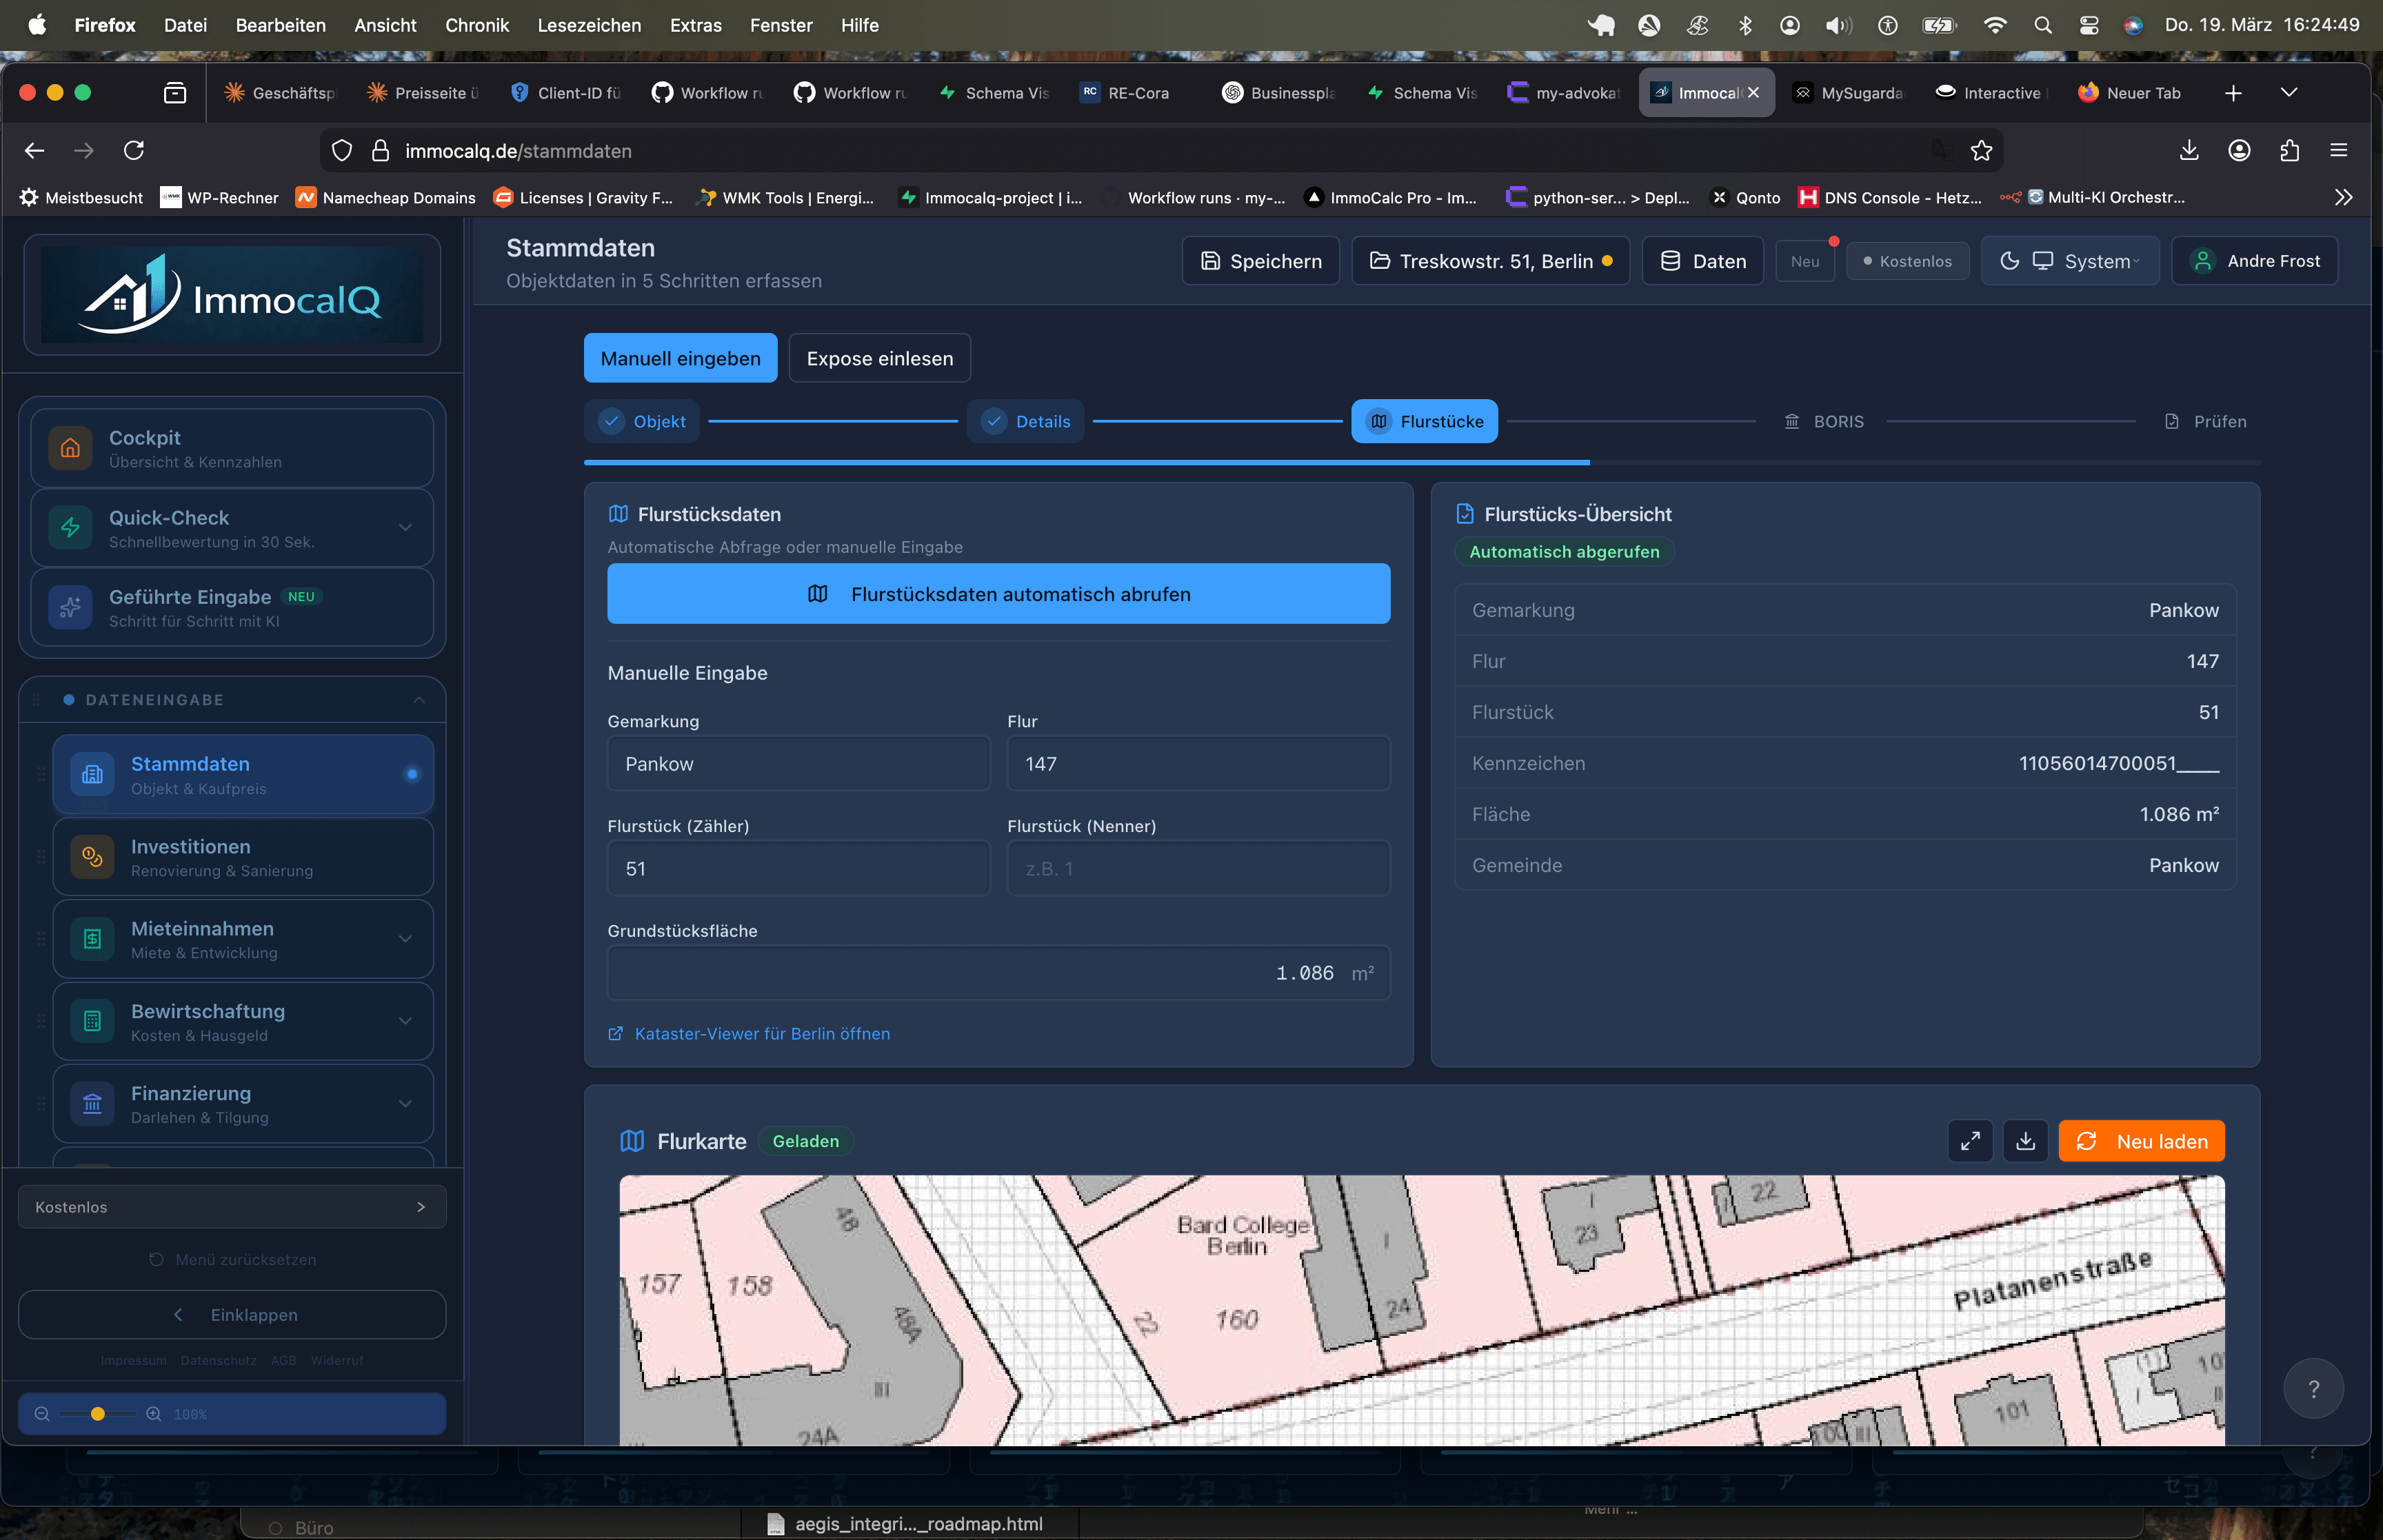Collapse the DATENEINGABE section

[419, 700]
